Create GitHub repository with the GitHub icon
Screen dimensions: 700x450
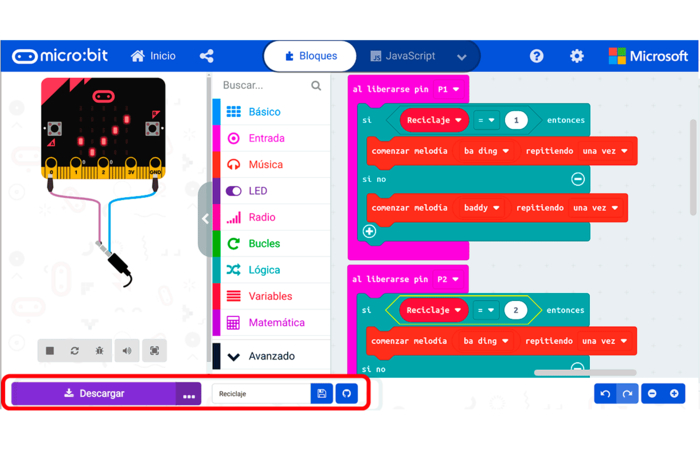[347, 394]
